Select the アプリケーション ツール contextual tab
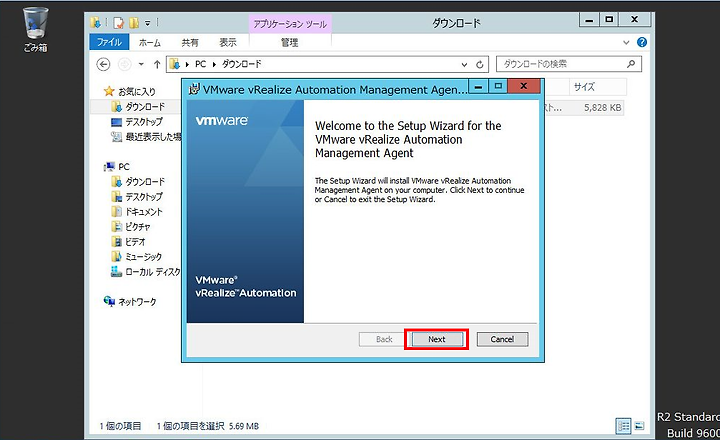Screen dimensions: 720x440 [290, 24]
